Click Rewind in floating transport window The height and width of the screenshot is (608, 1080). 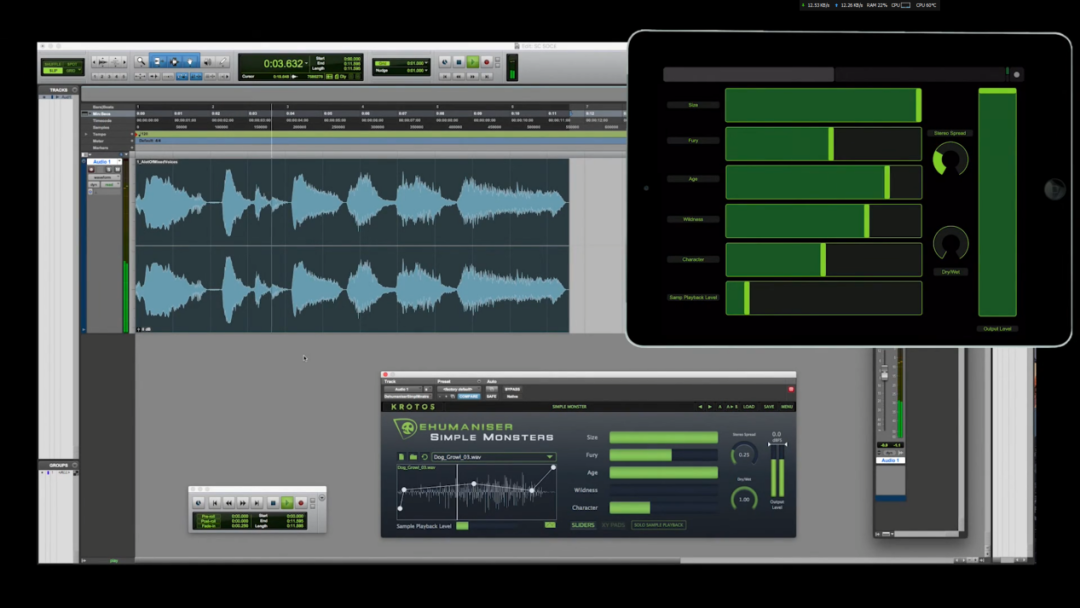pos(229,503)
